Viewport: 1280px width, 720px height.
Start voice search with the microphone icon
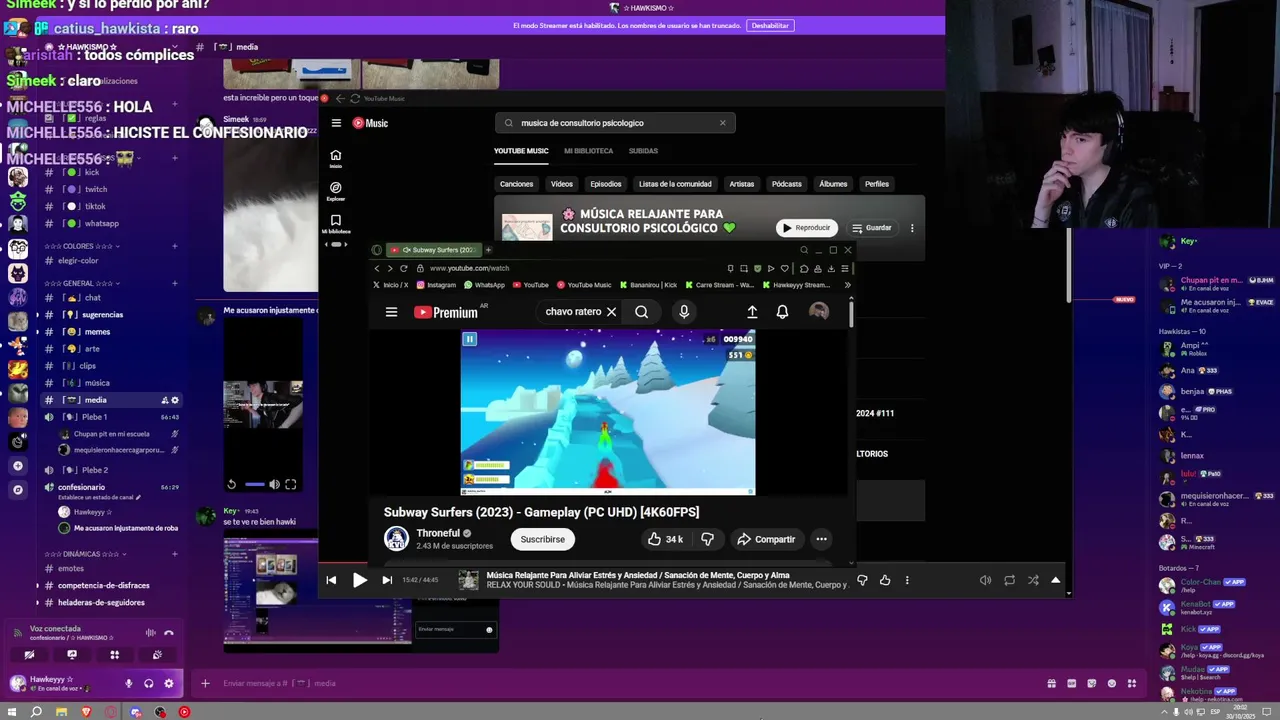pyautogui.click(x=684, y=312)
